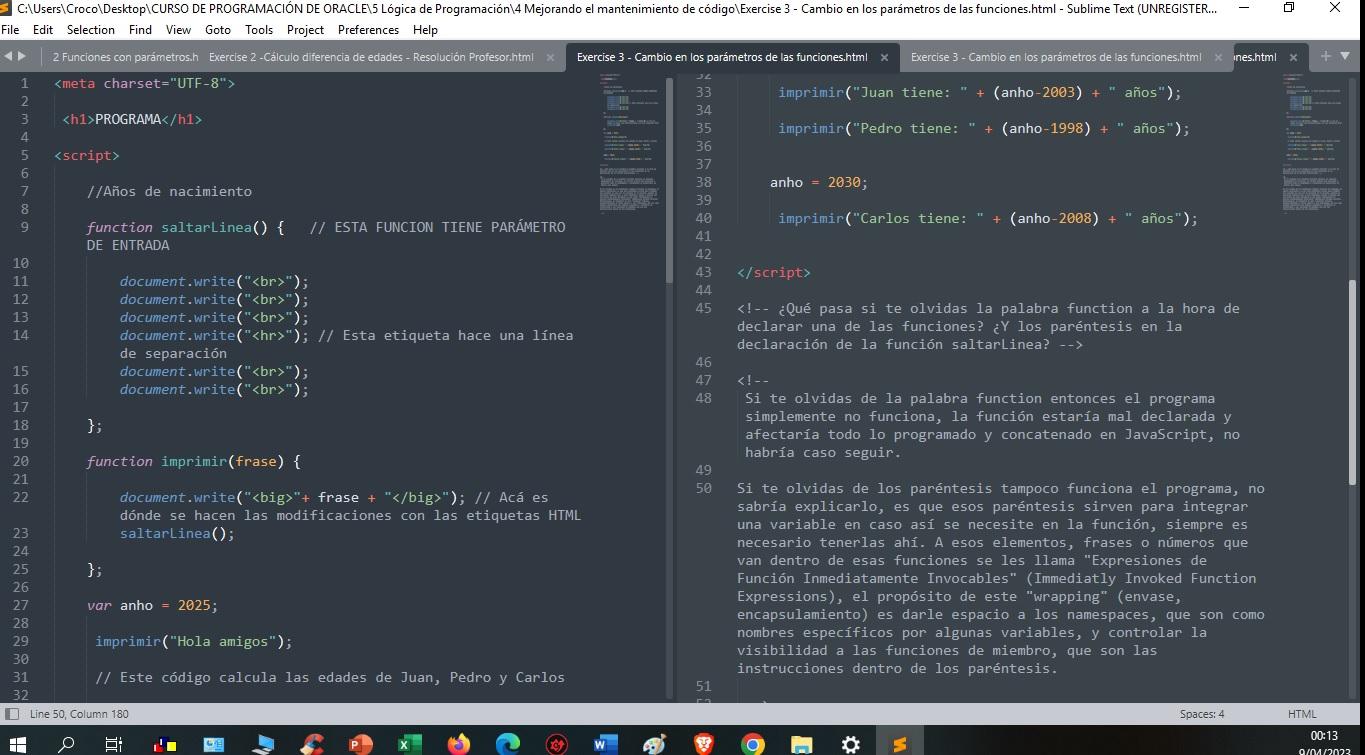Open Windows Settings gear on taskbar
This screenshot has height=755, width=1365.
pyautogui.click(x=851, y=744)
